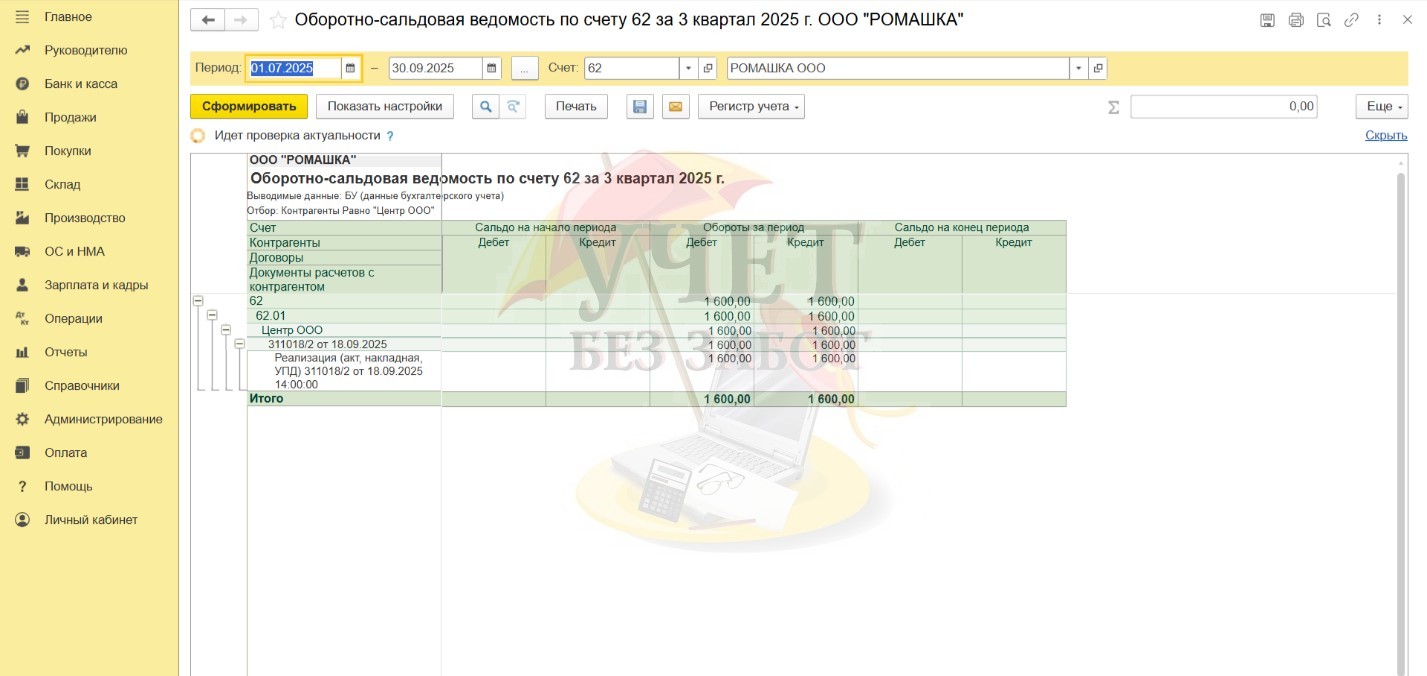Open the Банк и касса section

(x=80, y=84)
